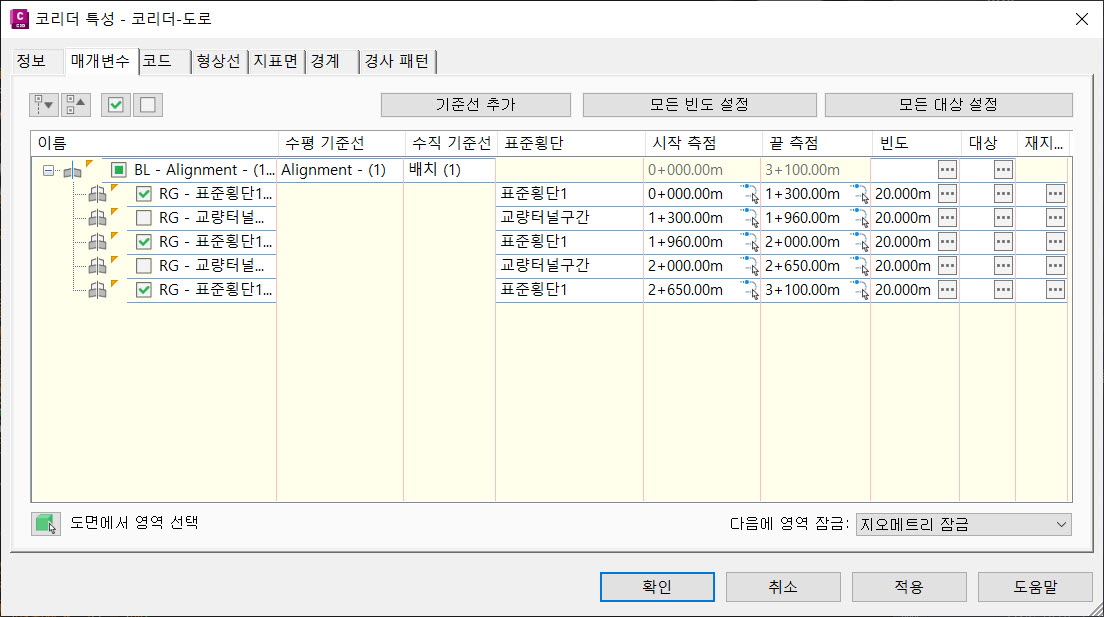This screenshot has width=1104, height=617.
Task: Apply changes with 적용 button
Action: click(x=909, y=587)
